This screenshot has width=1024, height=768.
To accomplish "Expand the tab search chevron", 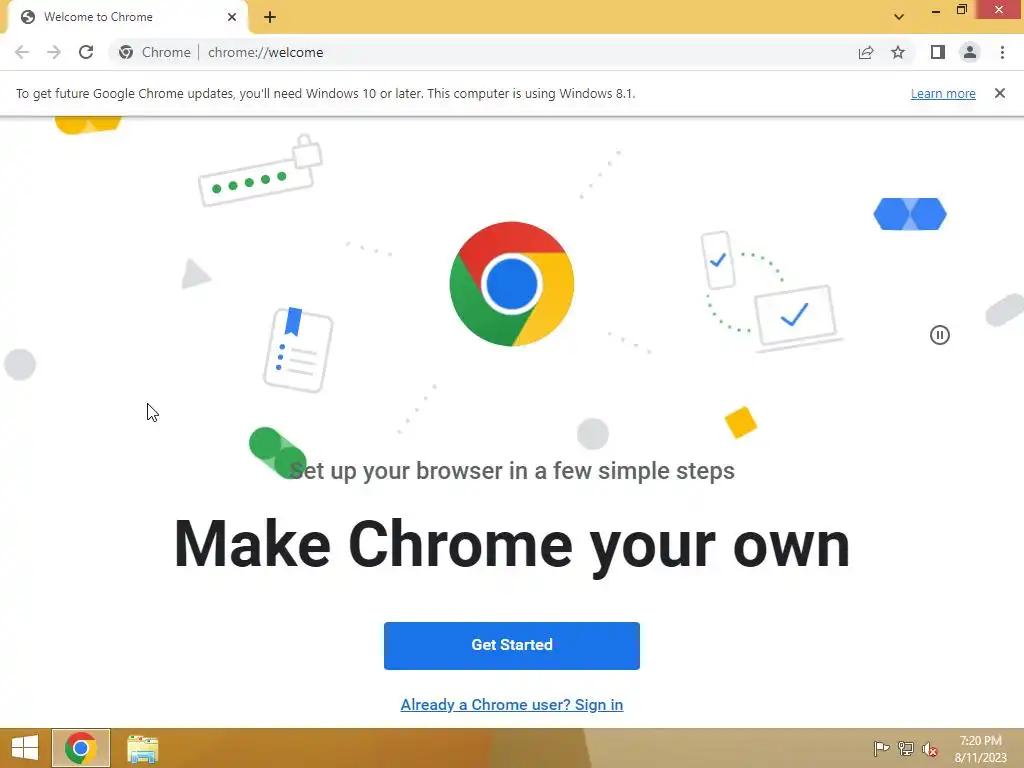I will click(899, 17).
